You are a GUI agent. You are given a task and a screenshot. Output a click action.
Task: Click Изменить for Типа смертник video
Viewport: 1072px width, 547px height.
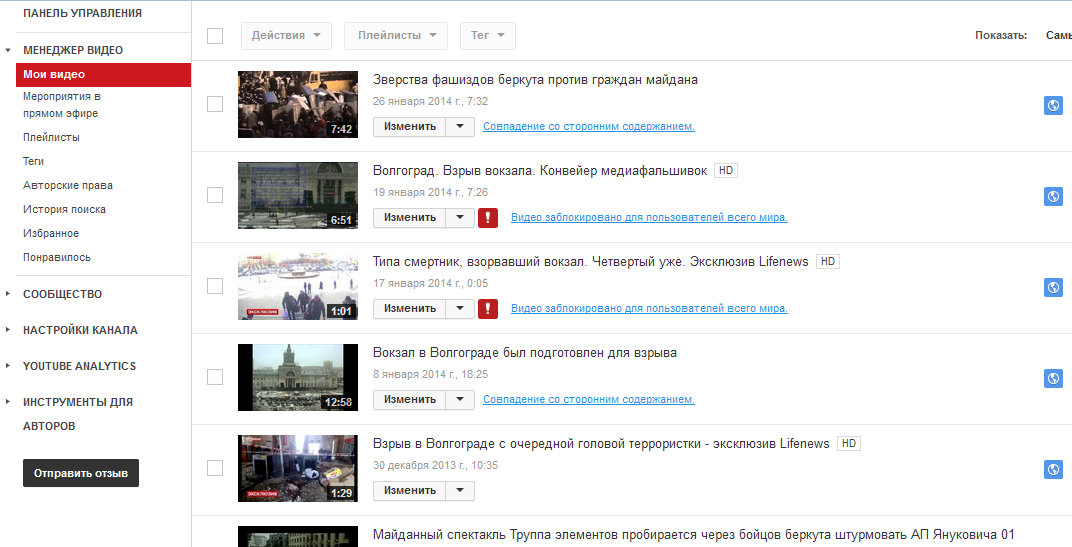410,308
